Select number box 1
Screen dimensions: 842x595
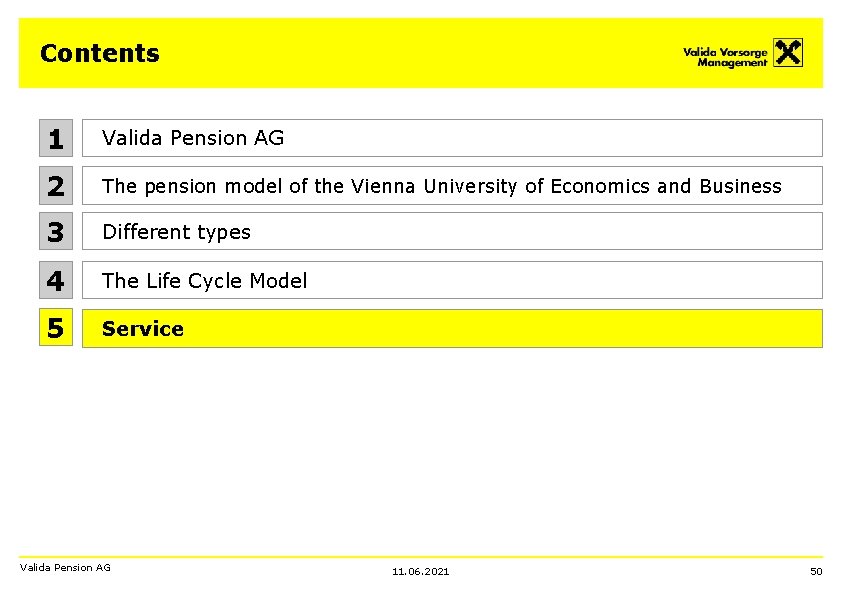pos(56,138)
